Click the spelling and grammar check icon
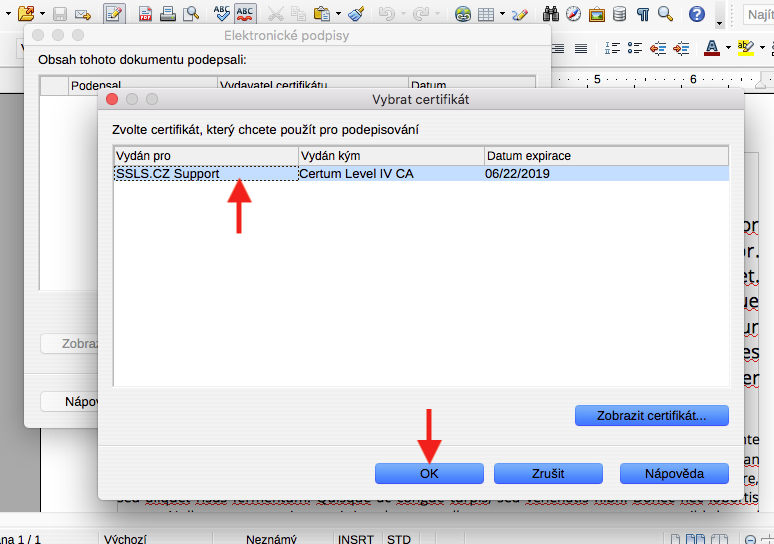 [221, 13]
